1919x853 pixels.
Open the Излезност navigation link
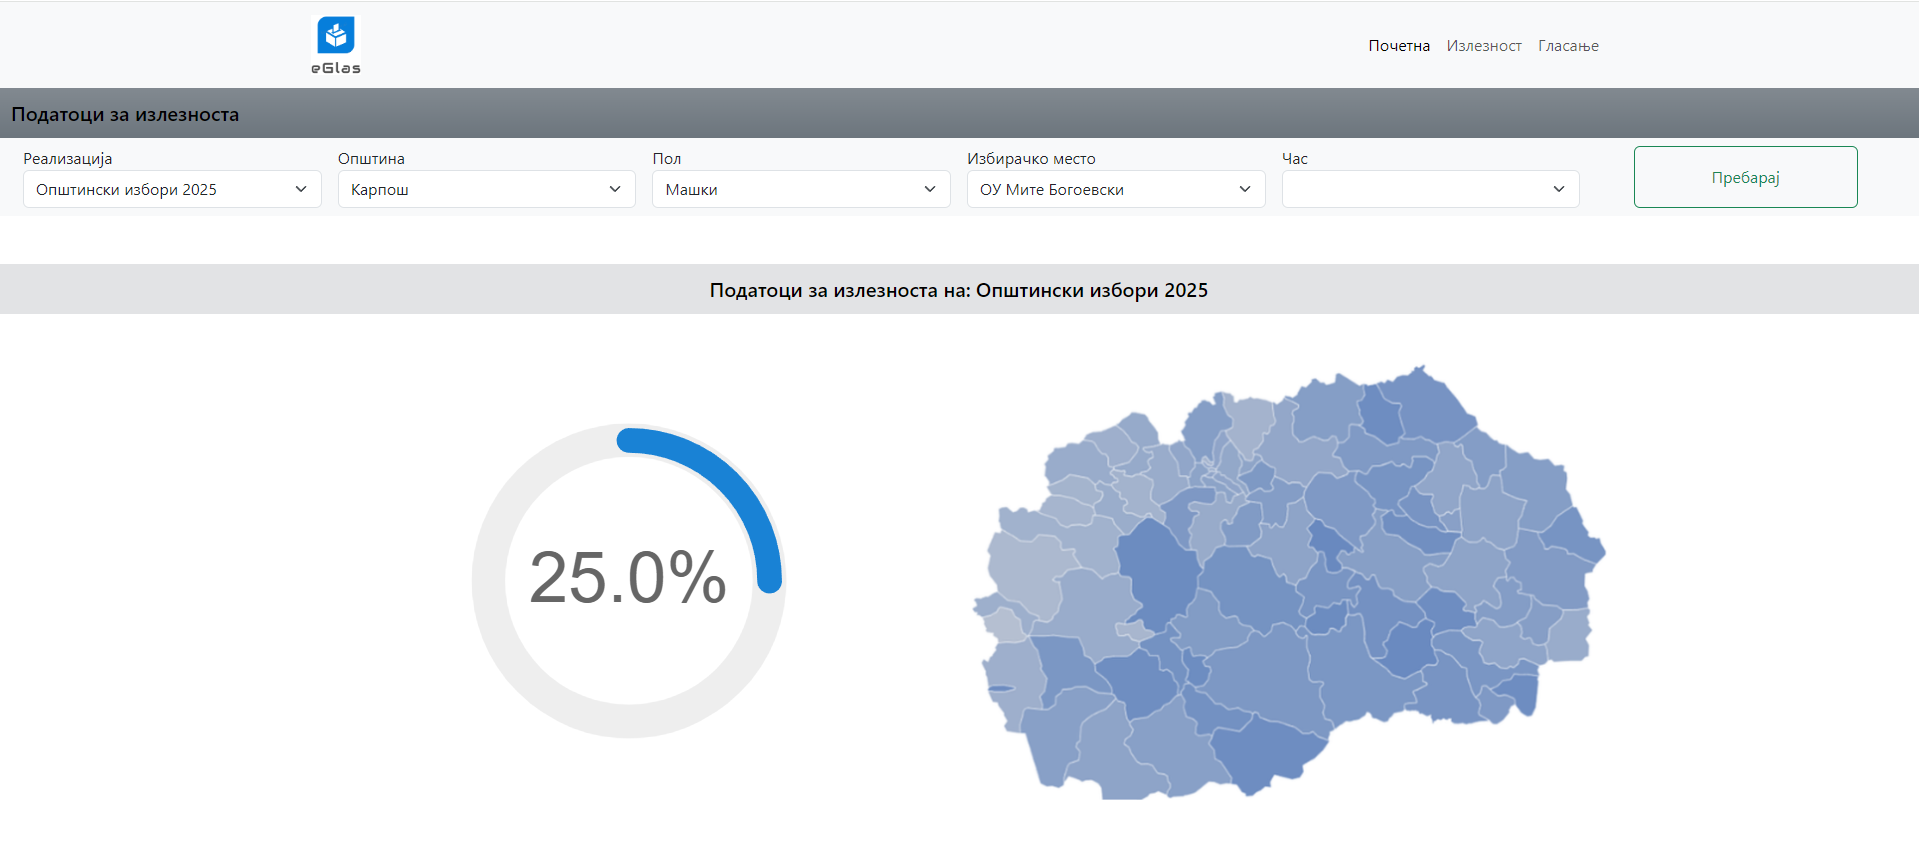click(1483, 46)
